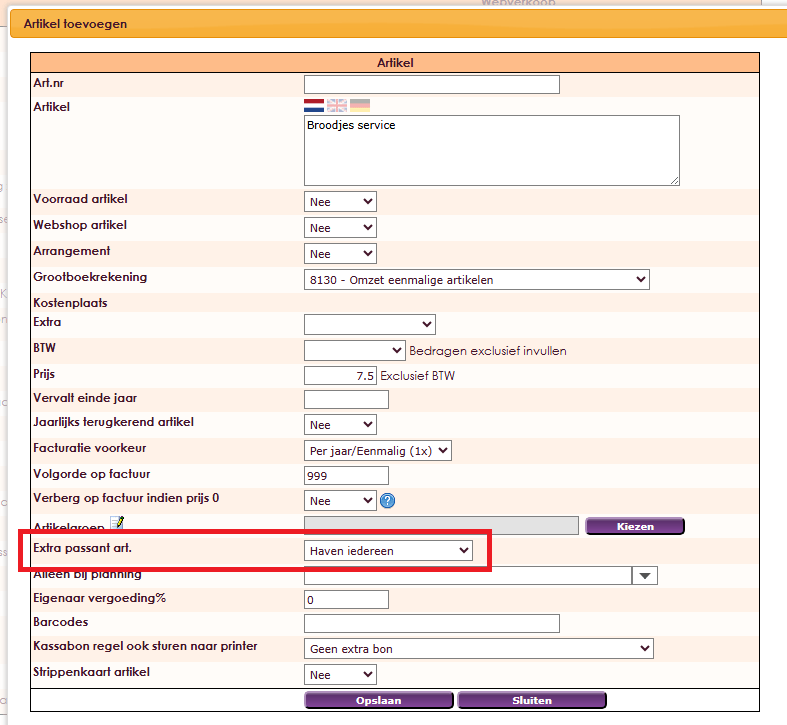Select the English flag language icon

click(x=337, y=105)
